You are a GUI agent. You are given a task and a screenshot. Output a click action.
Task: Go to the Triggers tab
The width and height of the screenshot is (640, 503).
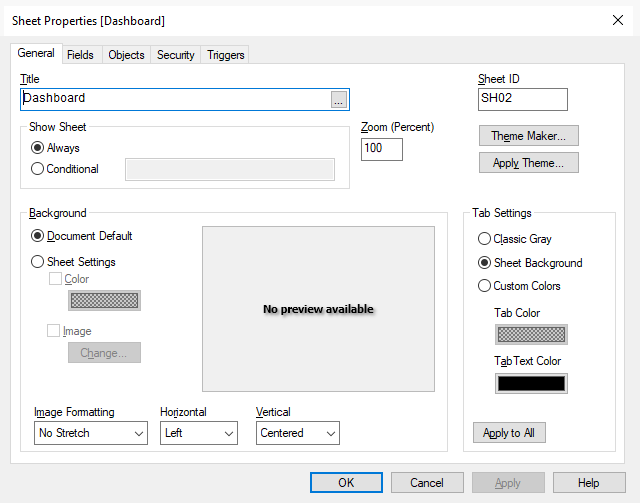[225, 55]
